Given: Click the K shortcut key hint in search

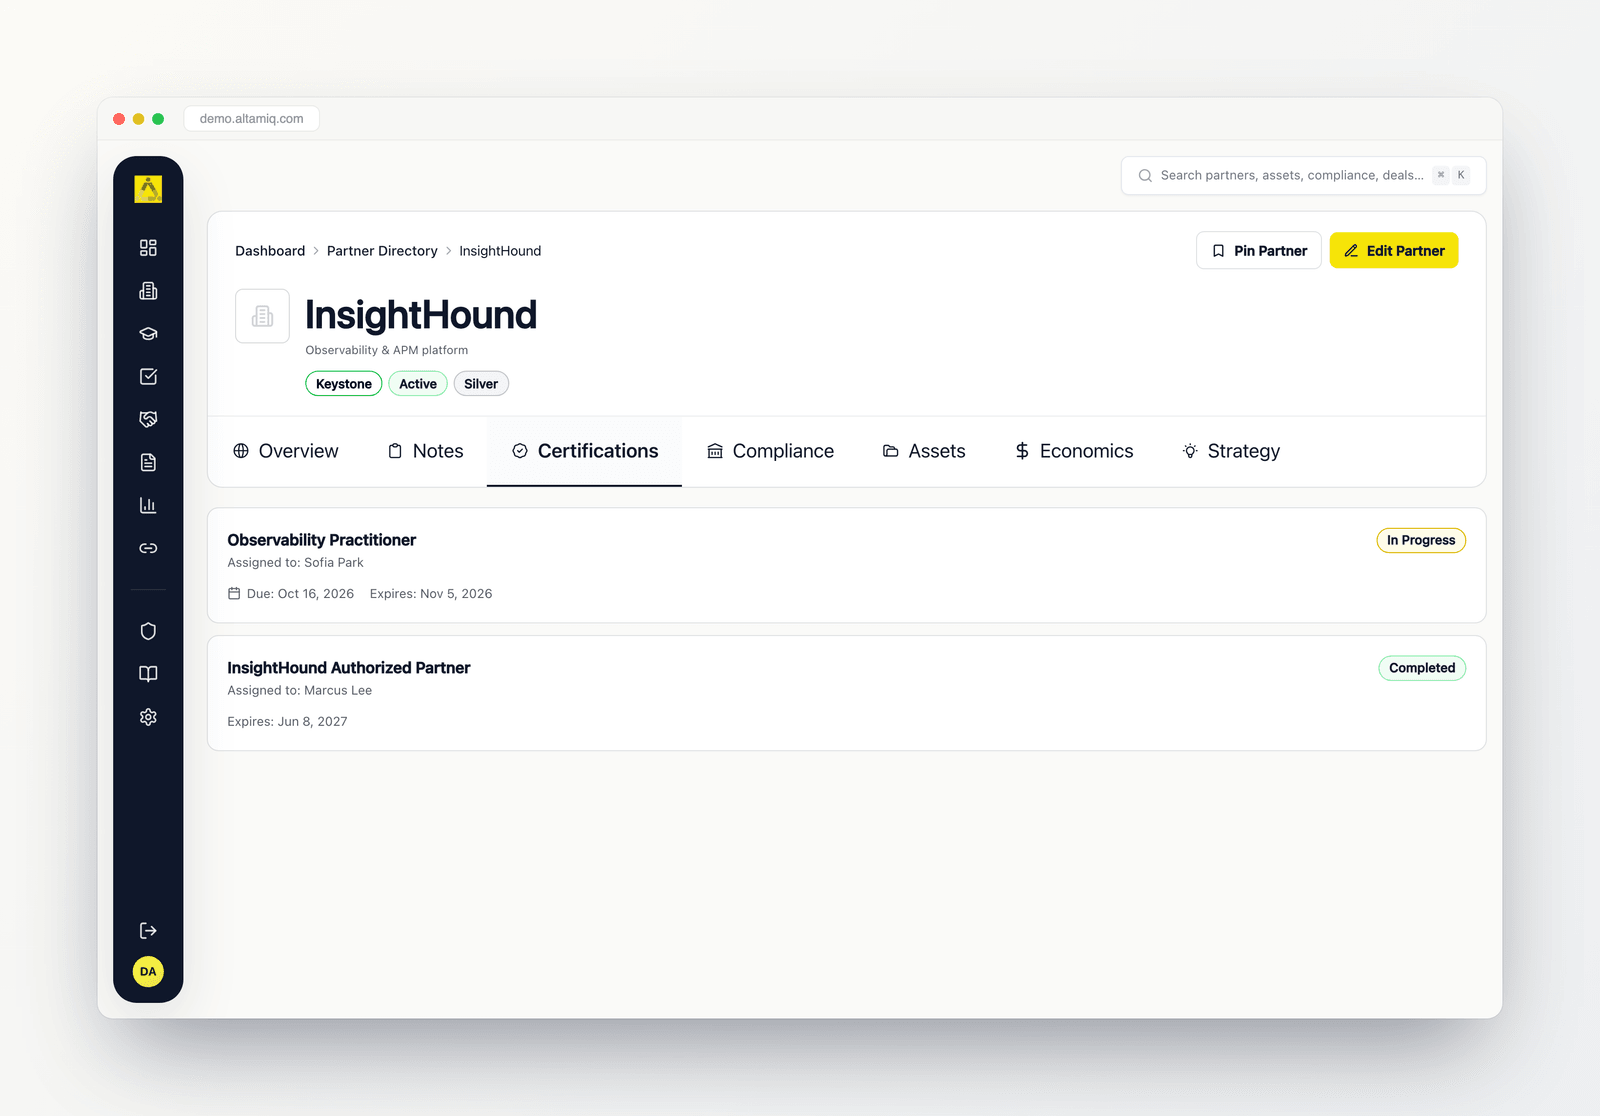Looking at the screenshot, I should [1461, 175].
